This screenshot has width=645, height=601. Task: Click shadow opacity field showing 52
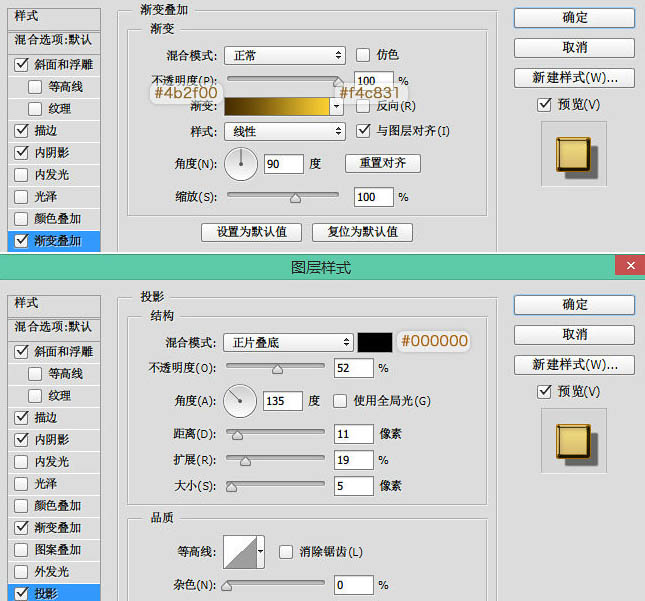(354, 368)
